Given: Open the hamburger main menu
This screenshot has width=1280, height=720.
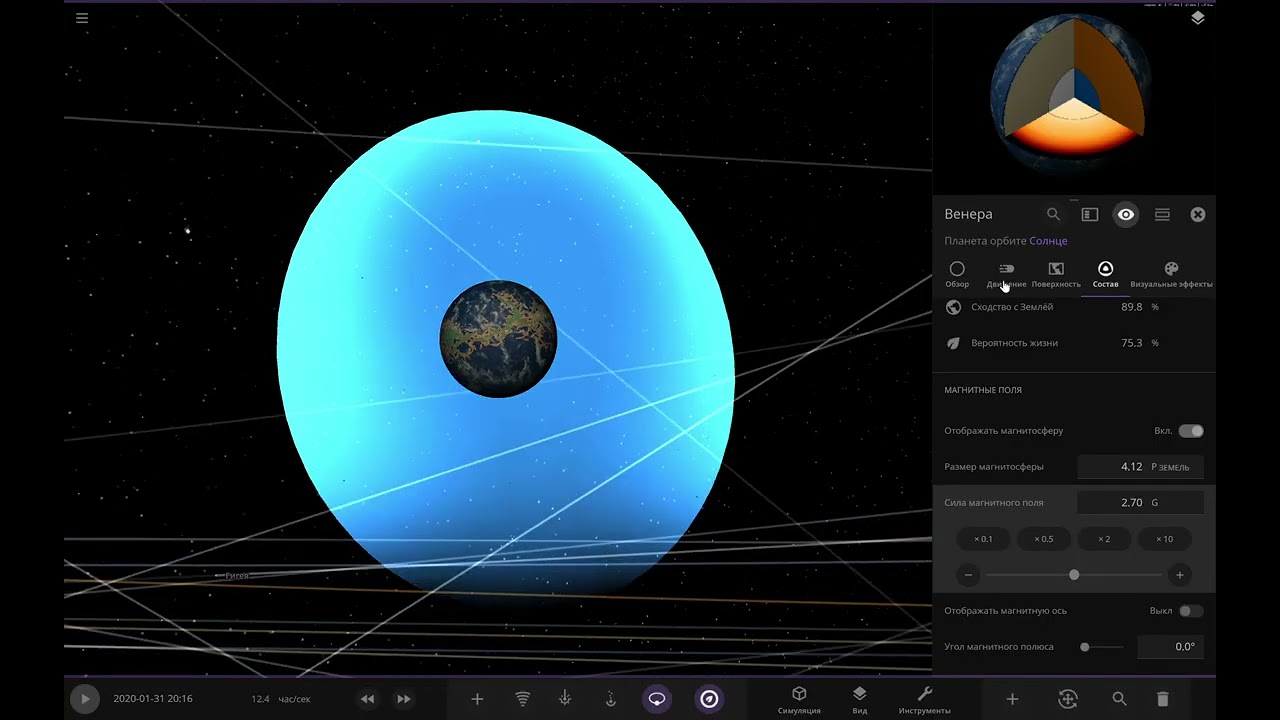Looking at the screenshot, I should [x=82, y=18].
